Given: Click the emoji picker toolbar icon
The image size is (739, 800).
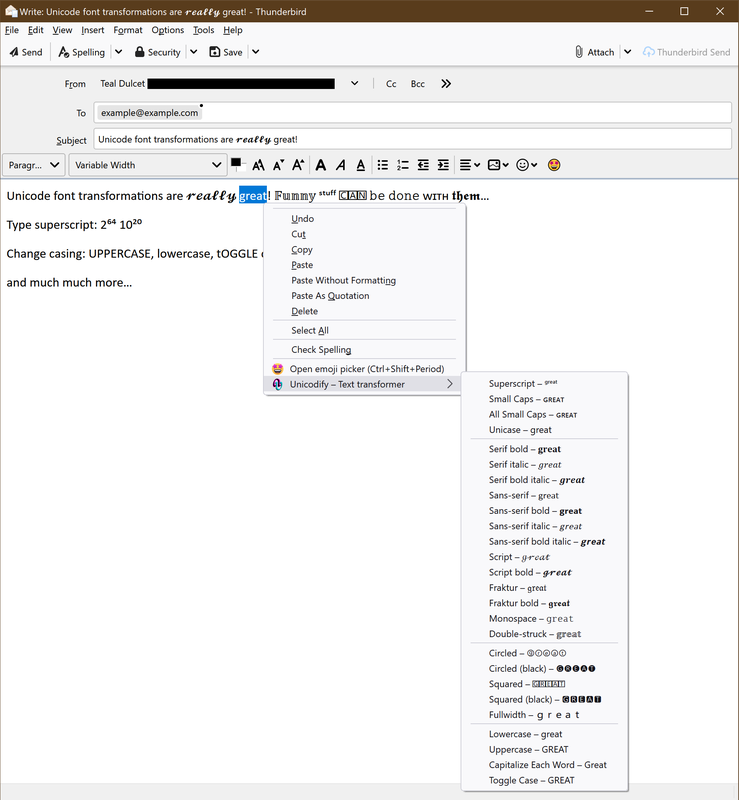Looking at the screenshot, I should click(x=554, y=165).
